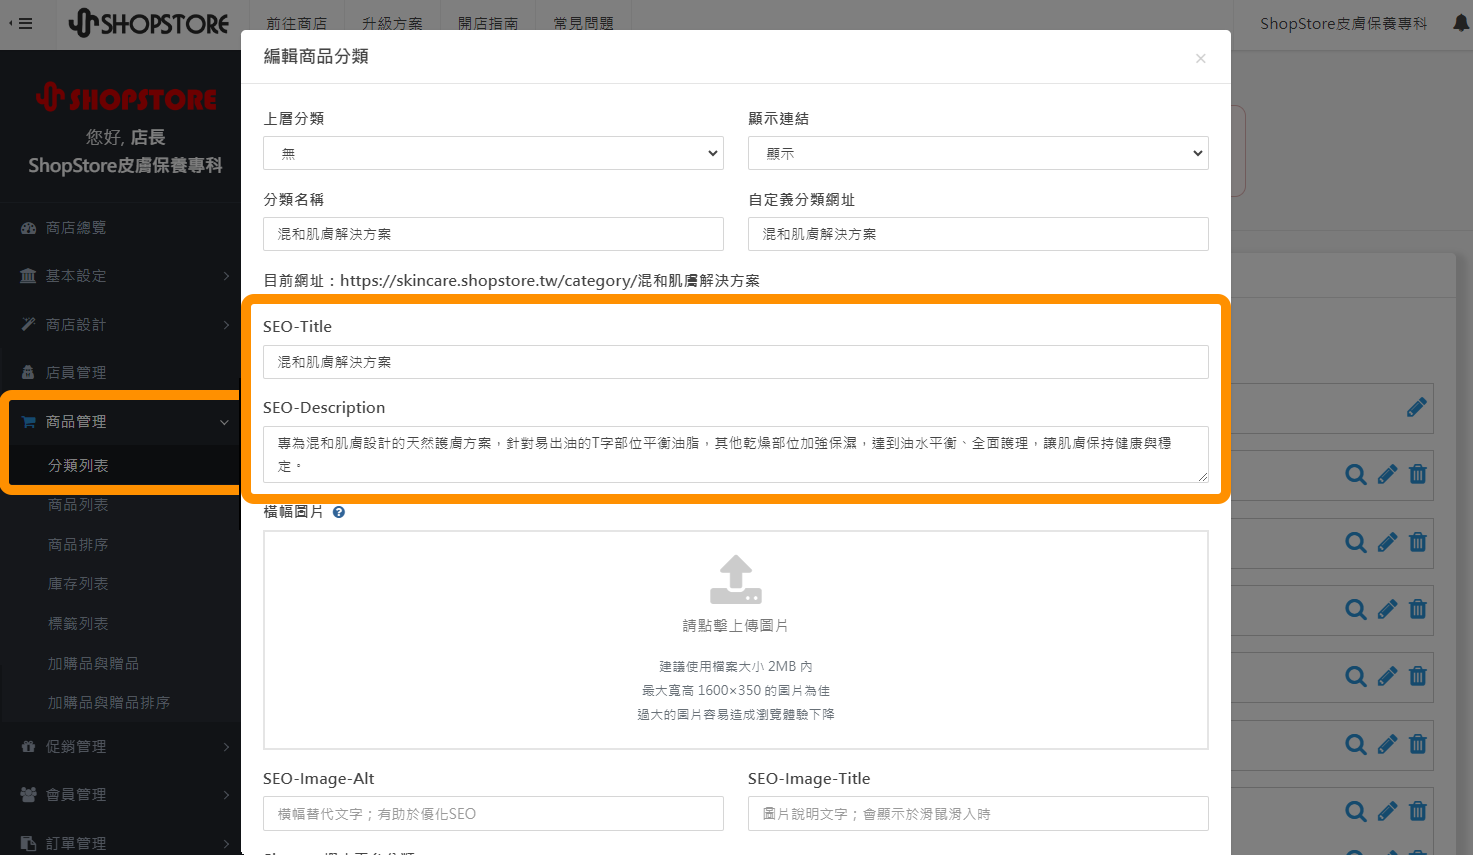Image resolution: width=1473 pixels, height=855 pixels.
Task: Click the red SHOPSTORE logo in the sidebar
Action: point(126,98)
